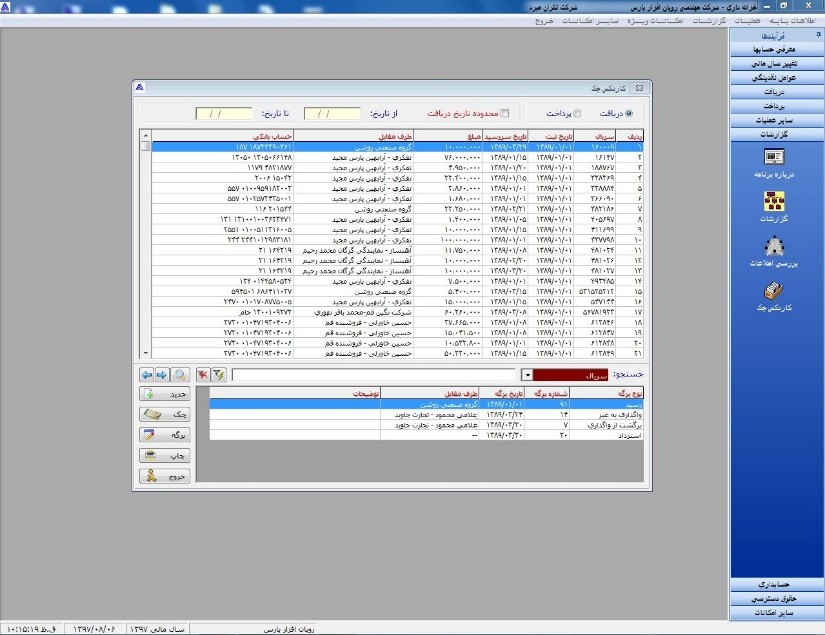The image size is (825, 635).
Task: Sort by the سریال column header
Action: (595, 136)
